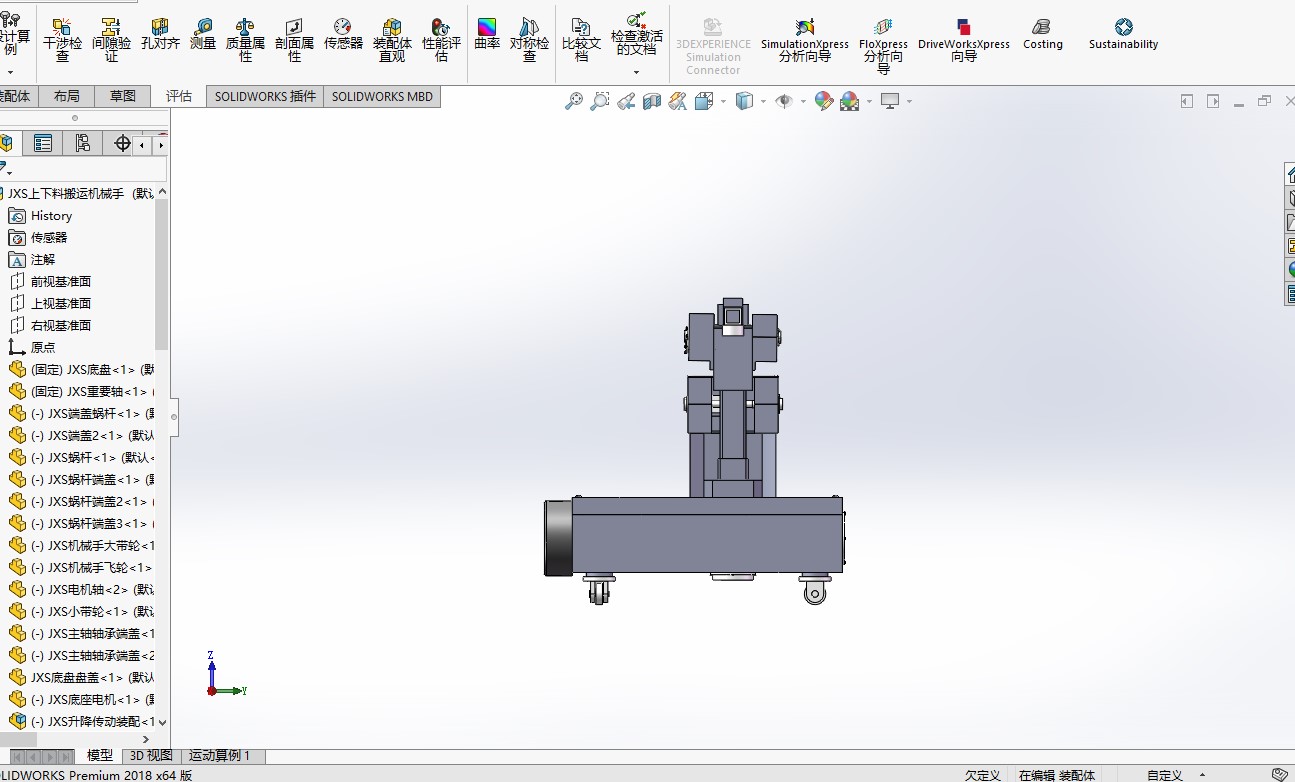1295x782 pixels.
Task: Run Performance Evaluation (性能评估)
Action: [x=441, y=41]
